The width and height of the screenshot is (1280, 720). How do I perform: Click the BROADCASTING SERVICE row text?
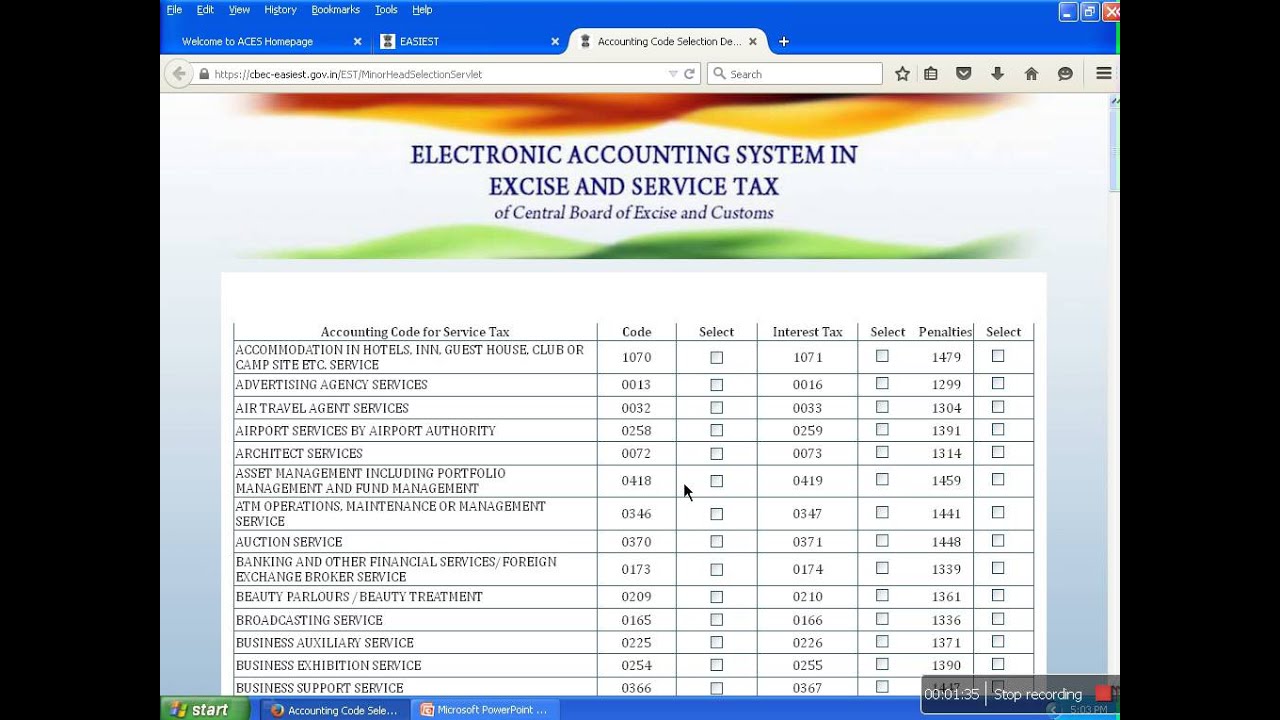pyautogui.click(x=309, y=620)
